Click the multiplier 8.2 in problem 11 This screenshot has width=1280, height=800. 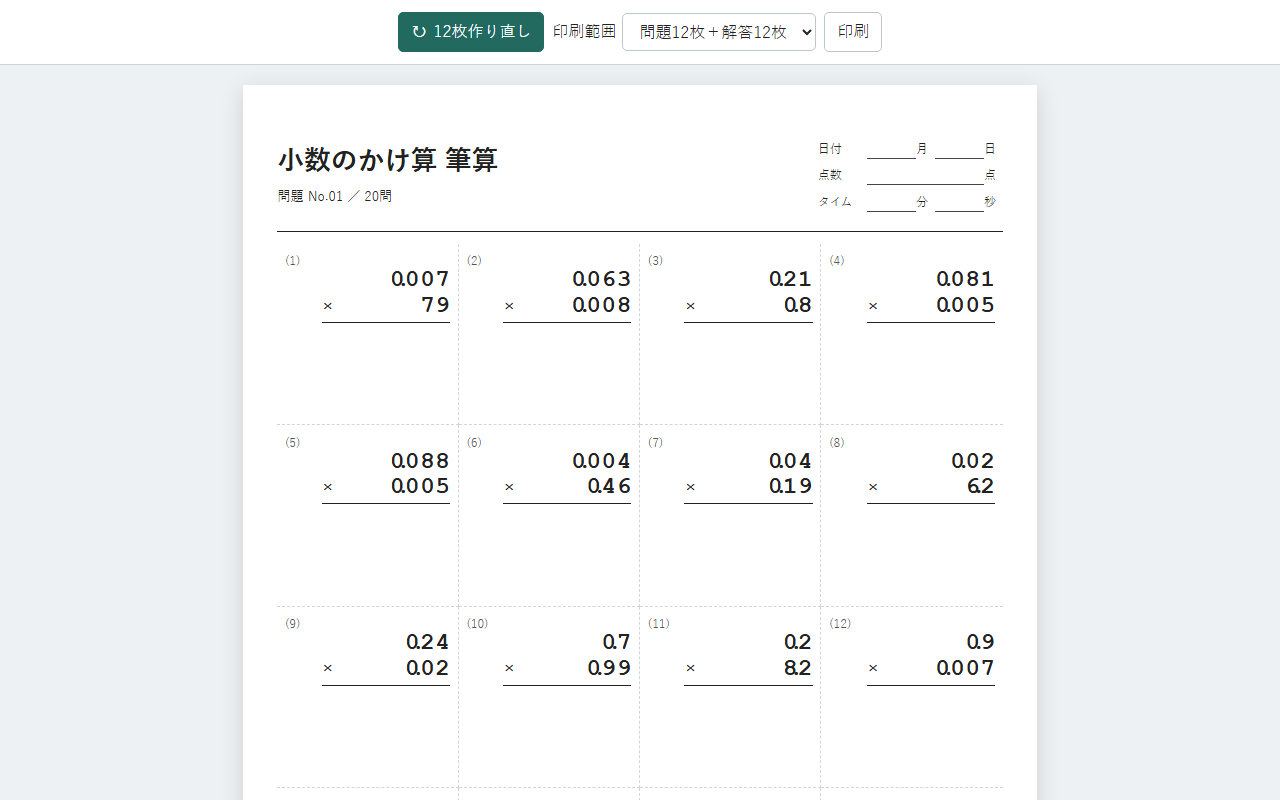tap(798, 668)
